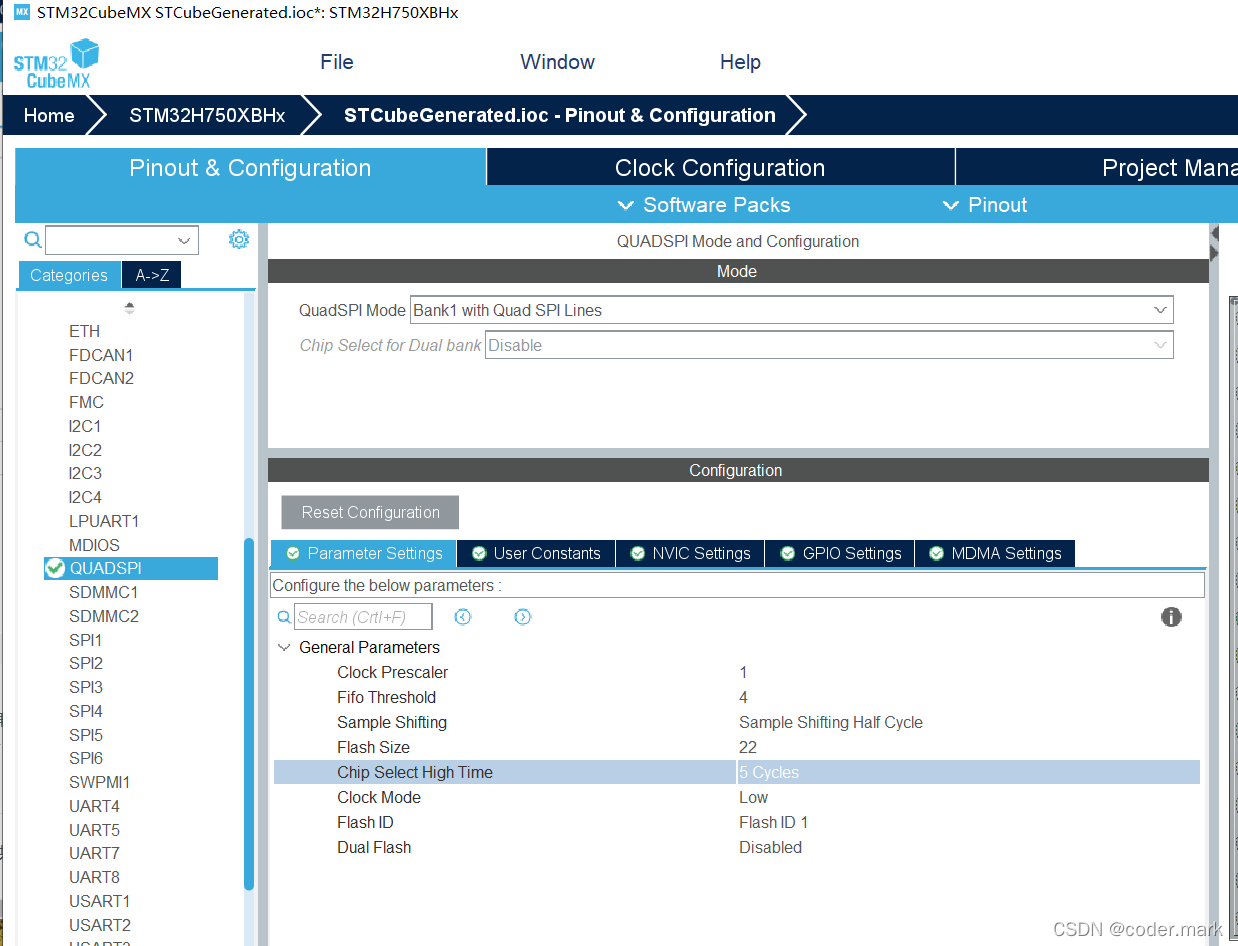Screen dimensions: 1238x946
Task: Switch to Project Manager tab
Action: pyautogui.click(x=1097, y=168)
